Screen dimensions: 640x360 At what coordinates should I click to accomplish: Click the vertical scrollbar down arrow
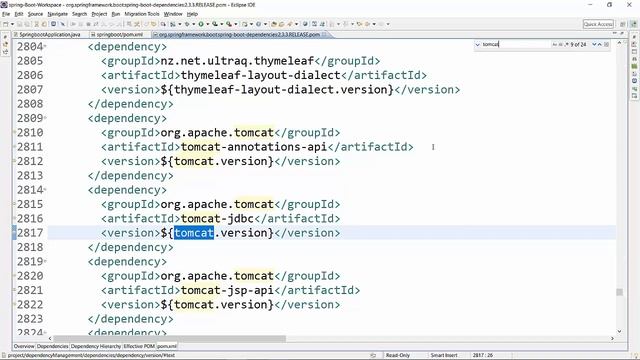tap(620, 331)
